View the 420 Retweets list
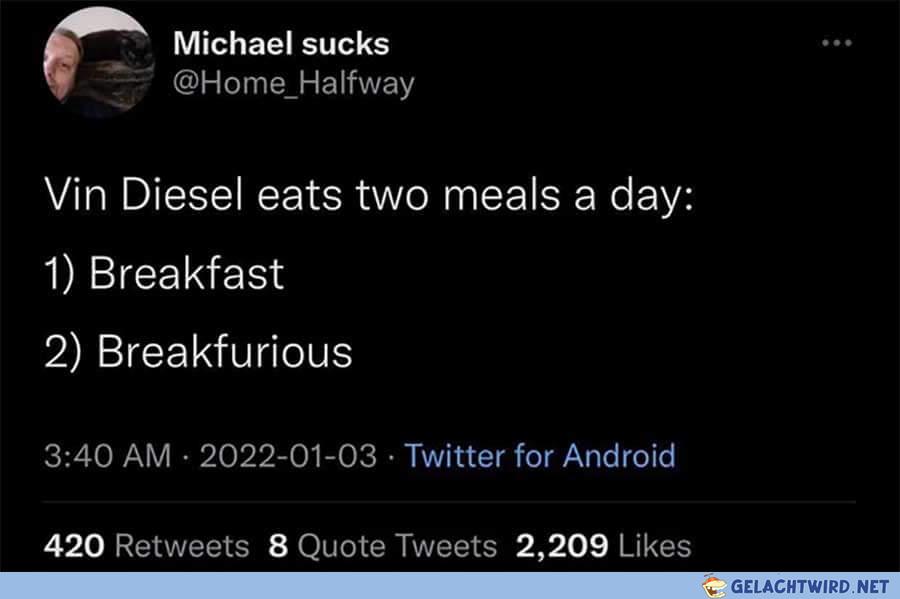 click(x=146, y=546)
